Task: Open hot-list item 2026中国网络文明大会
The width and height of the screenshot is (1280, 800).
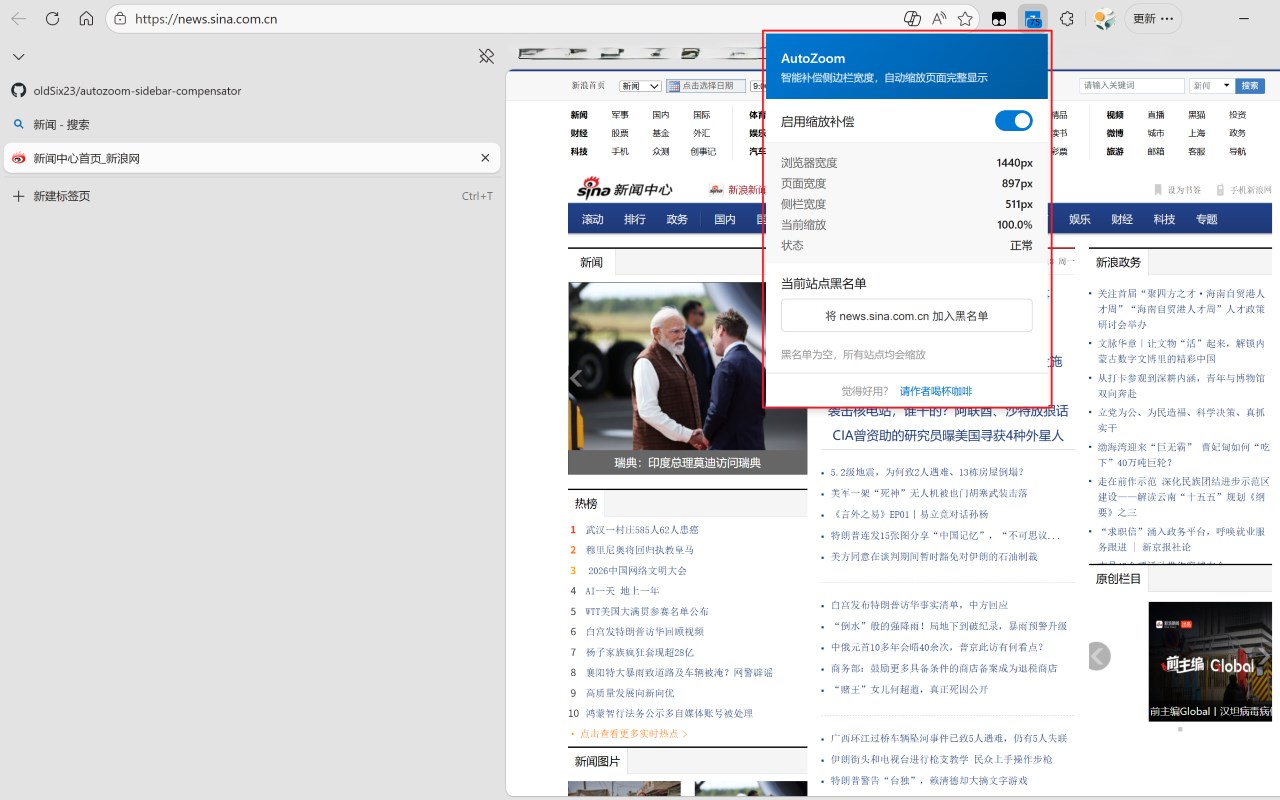Action: point(637,570)
